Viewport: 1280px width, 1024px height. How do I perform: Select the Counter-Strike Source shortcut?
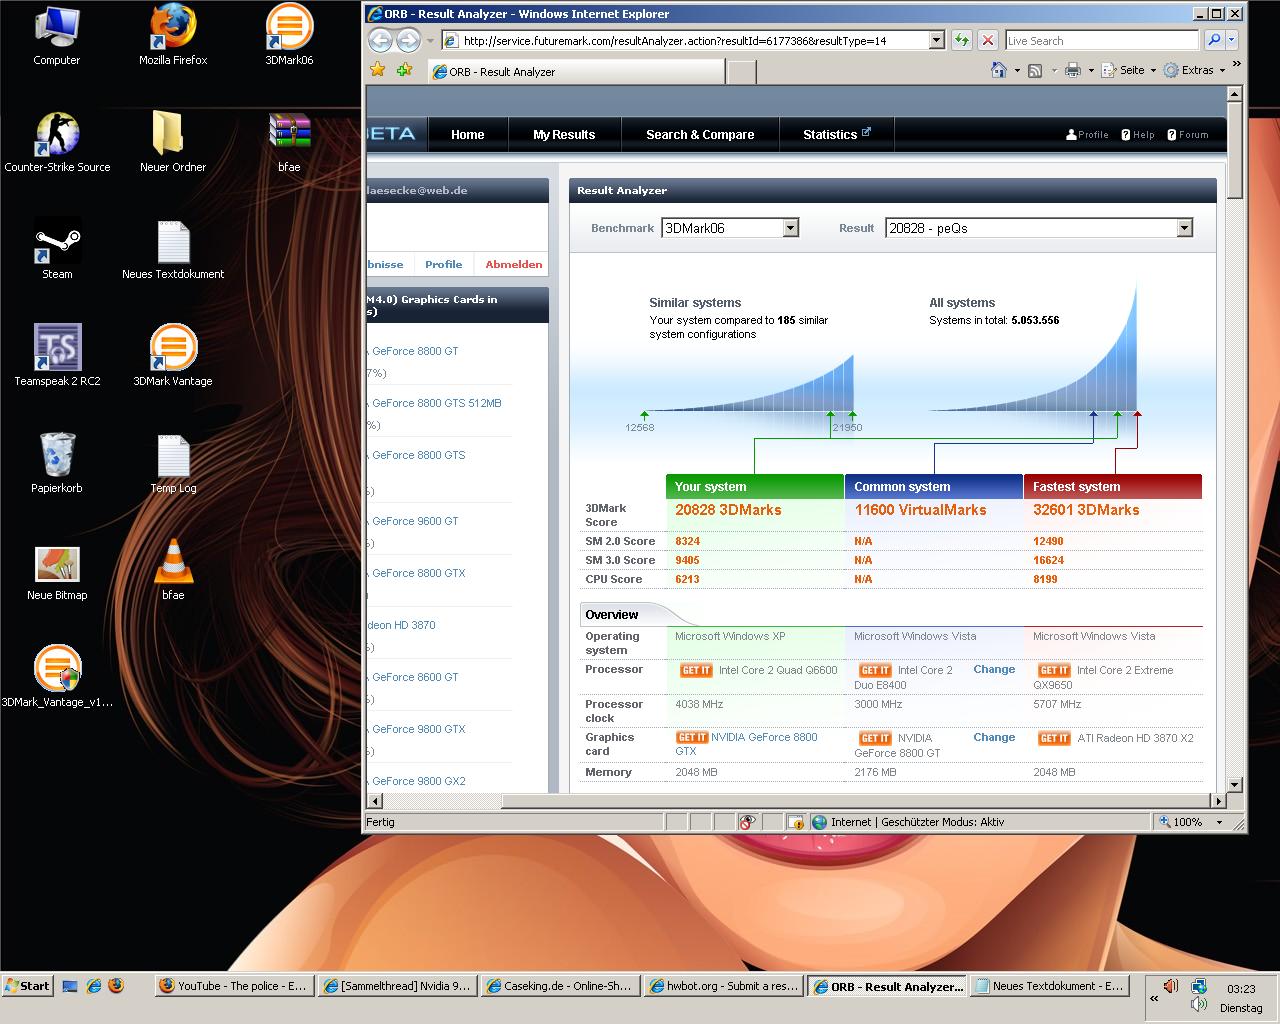click(x=57, y=143)
